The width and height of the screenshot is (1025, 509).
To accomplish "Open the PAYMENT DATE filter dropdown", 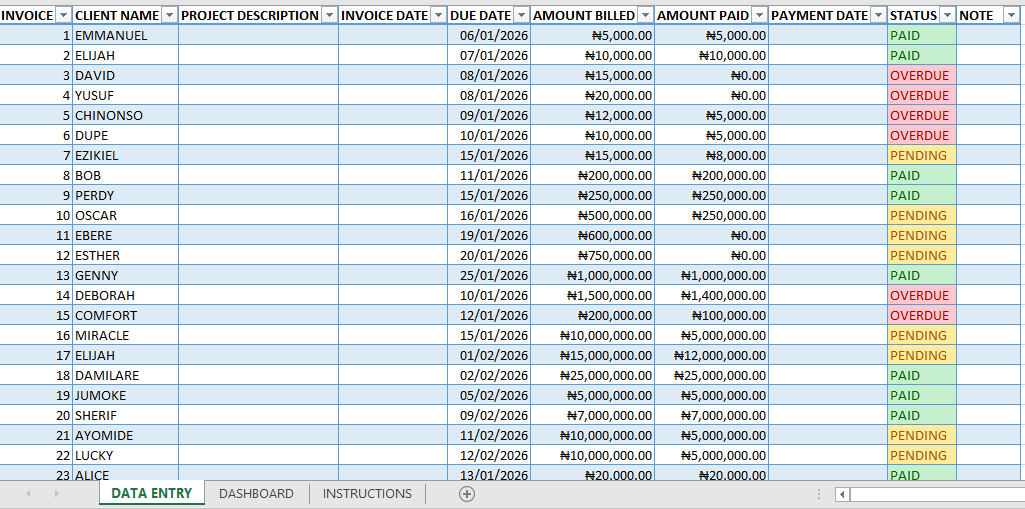I will (879, 15).
